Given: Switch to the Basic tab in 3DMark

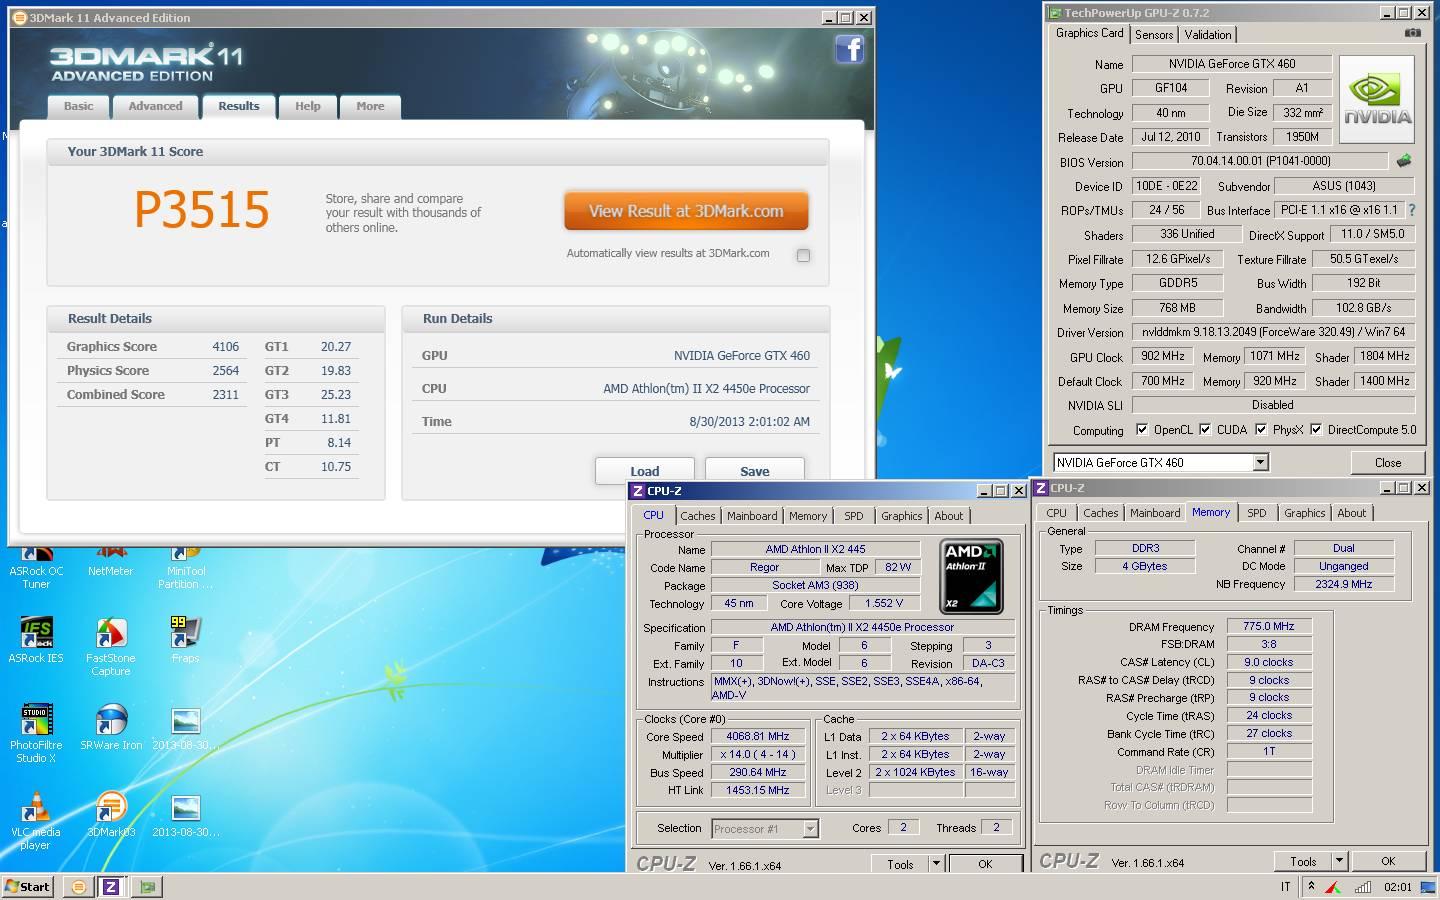Looking at the screenshot, I should tap(78, 106).
